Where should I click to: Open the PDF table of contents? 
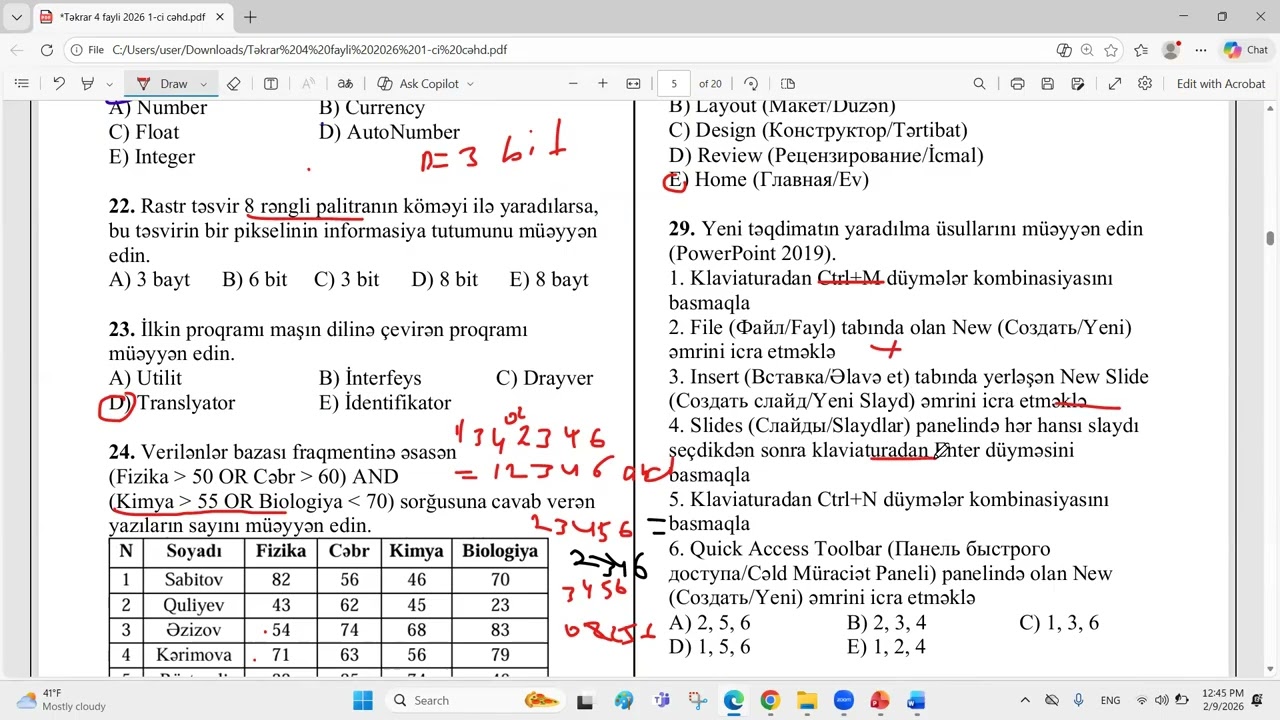22,84
